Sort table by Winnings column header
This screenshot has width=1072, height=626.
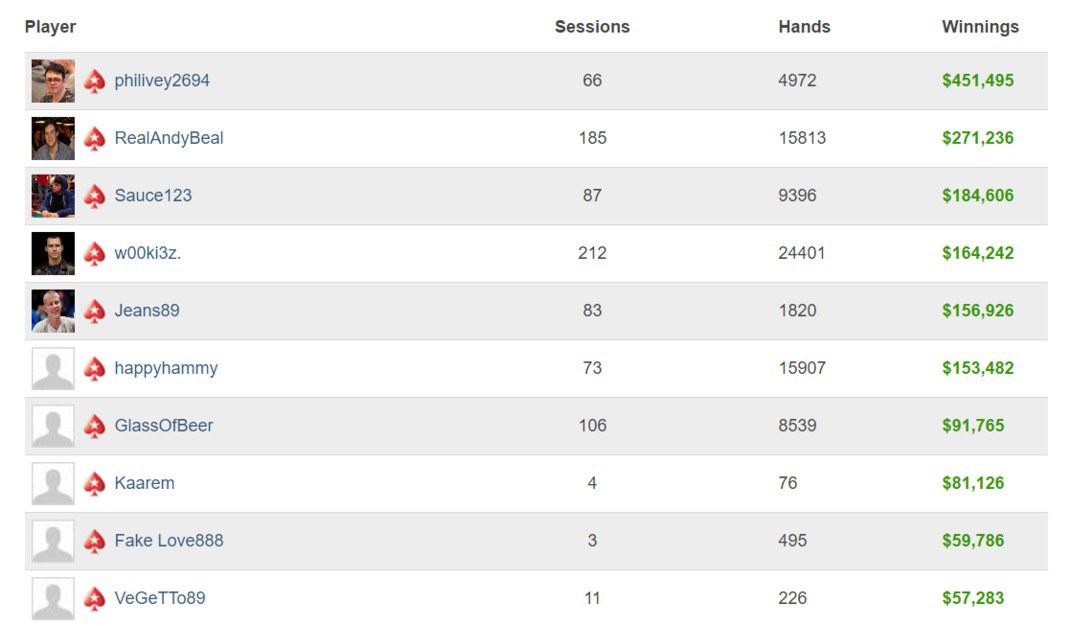[x=980, y=27]
